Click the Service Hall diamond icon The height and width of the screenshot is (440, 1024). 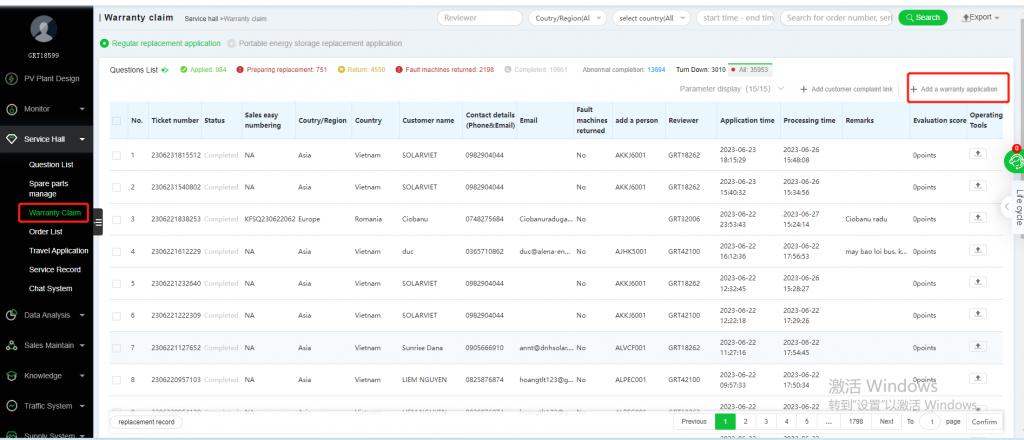pyautogui.click(x=11, y=139)
